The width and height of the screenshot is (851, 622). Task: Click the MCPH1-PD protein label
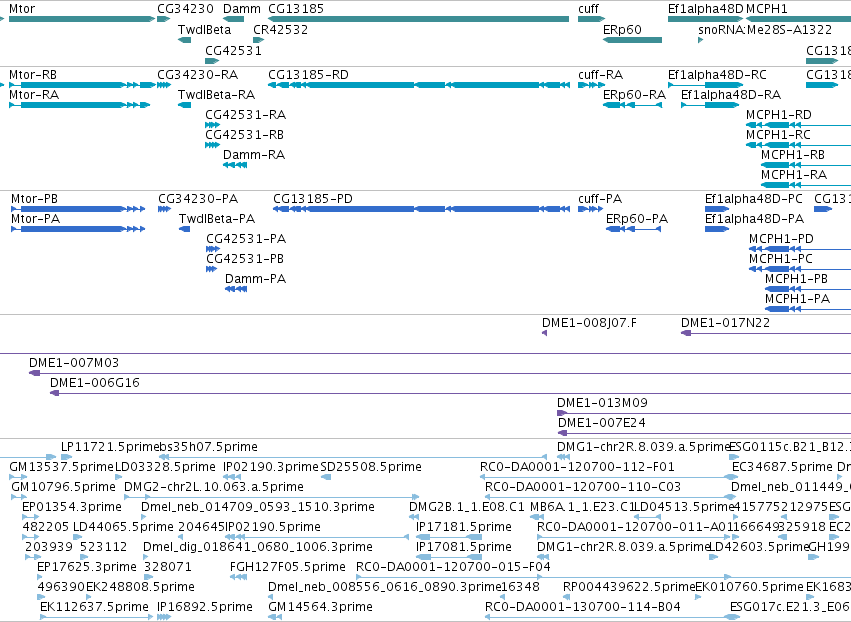pyautogui.click(x=781, y=239)
